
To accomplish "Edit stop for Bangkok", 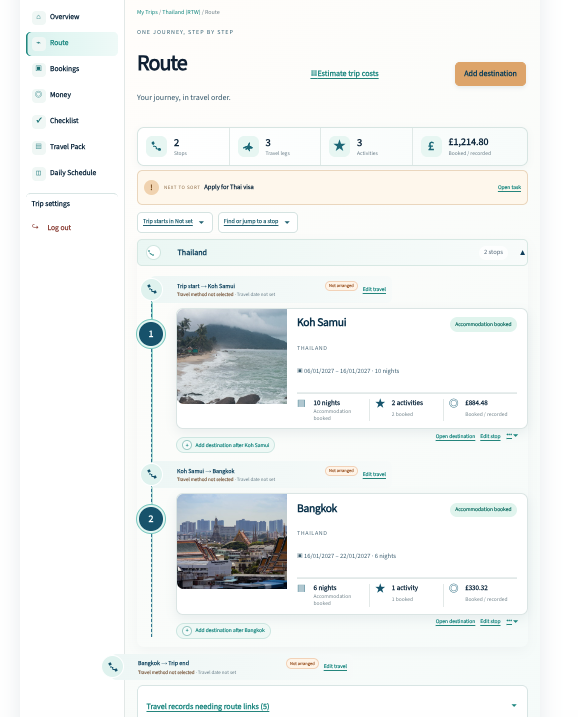I will [490, 621].
